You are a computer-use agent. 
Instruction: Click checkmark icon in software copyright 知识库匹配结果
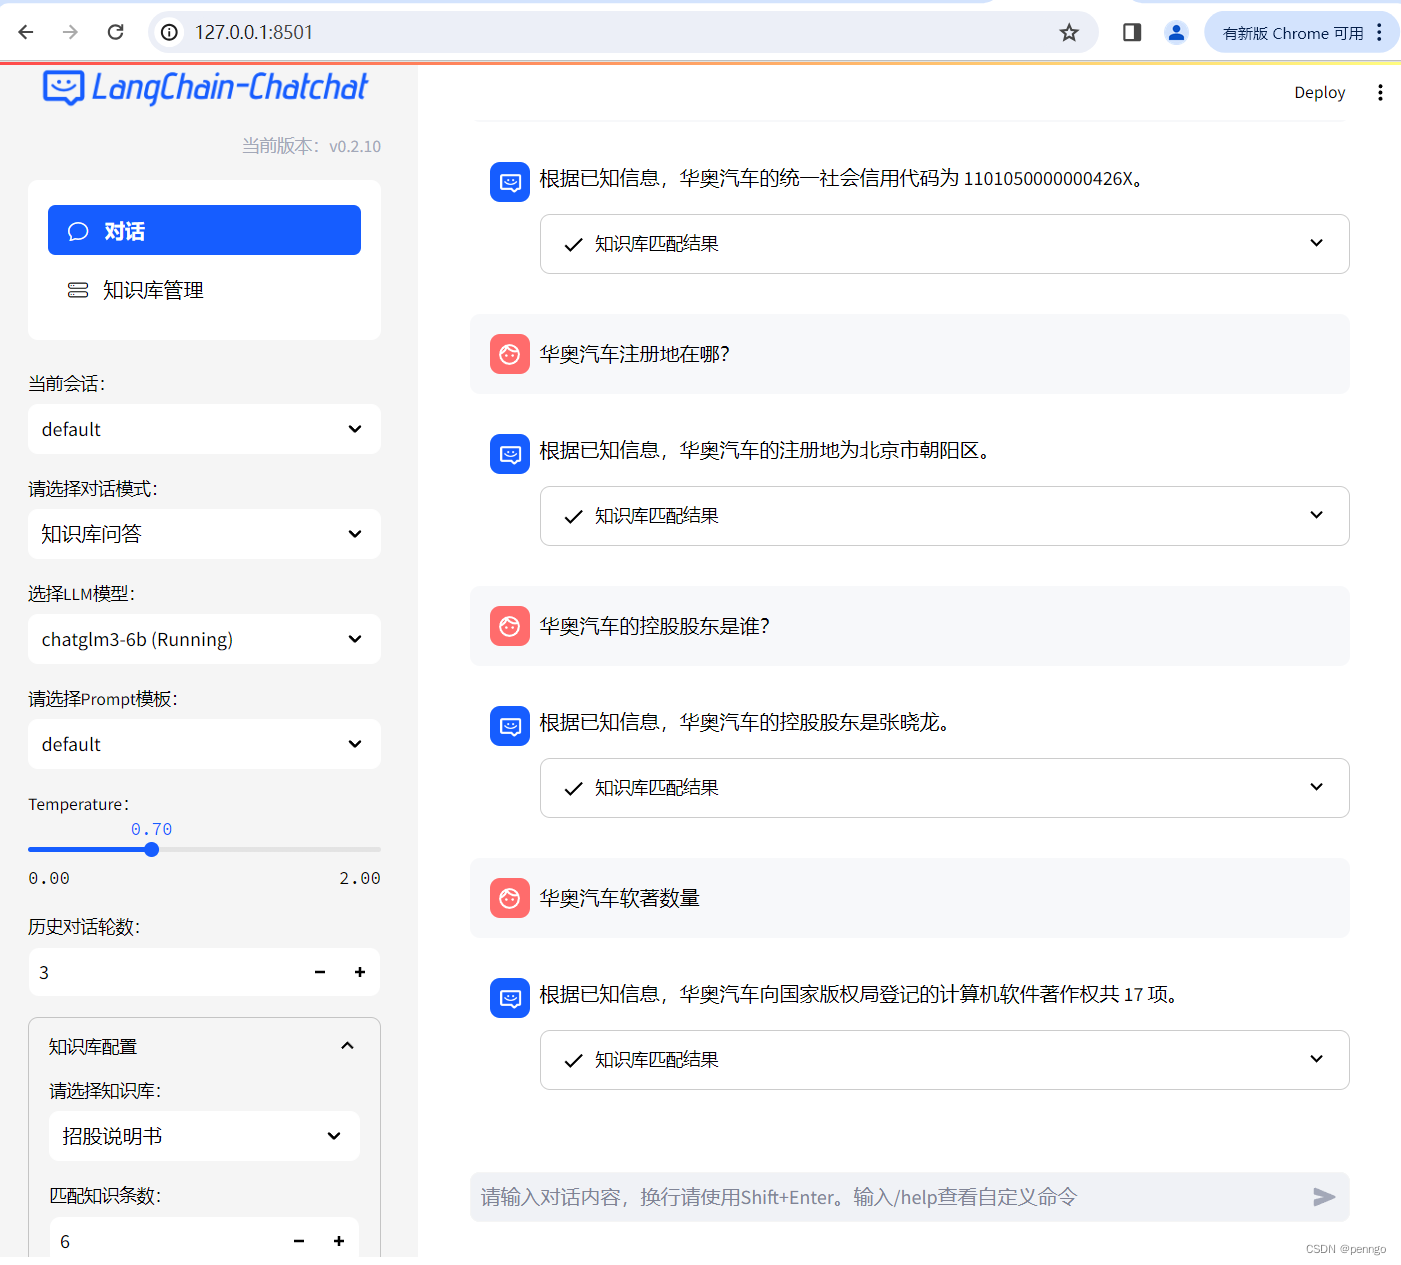(573, 1060)
